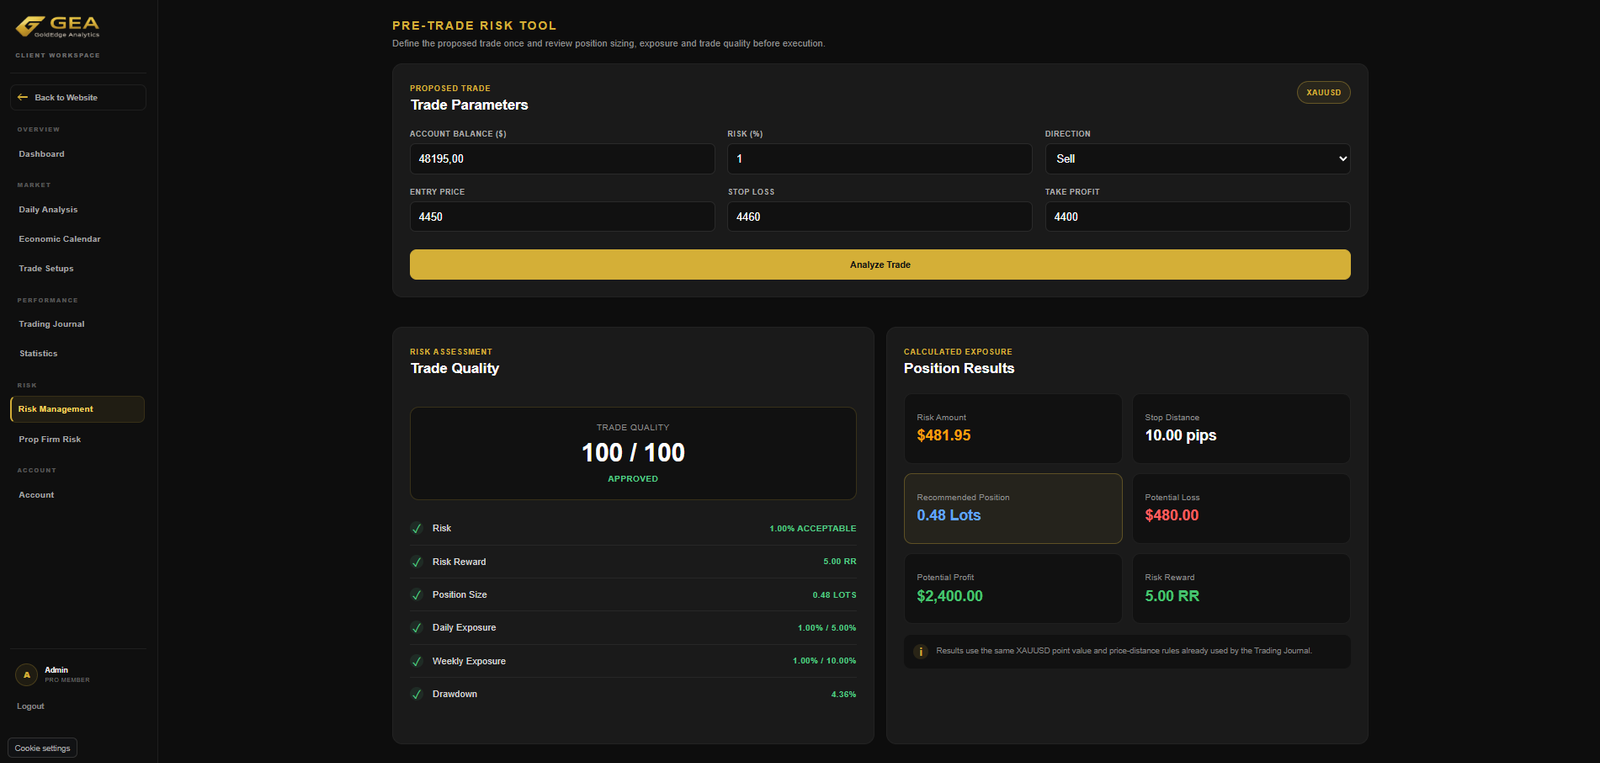The width and height of the screenshot is (1600, 763).
Task: Click the checkmark icon beside Risk Reward
Action: click(417, 562)
